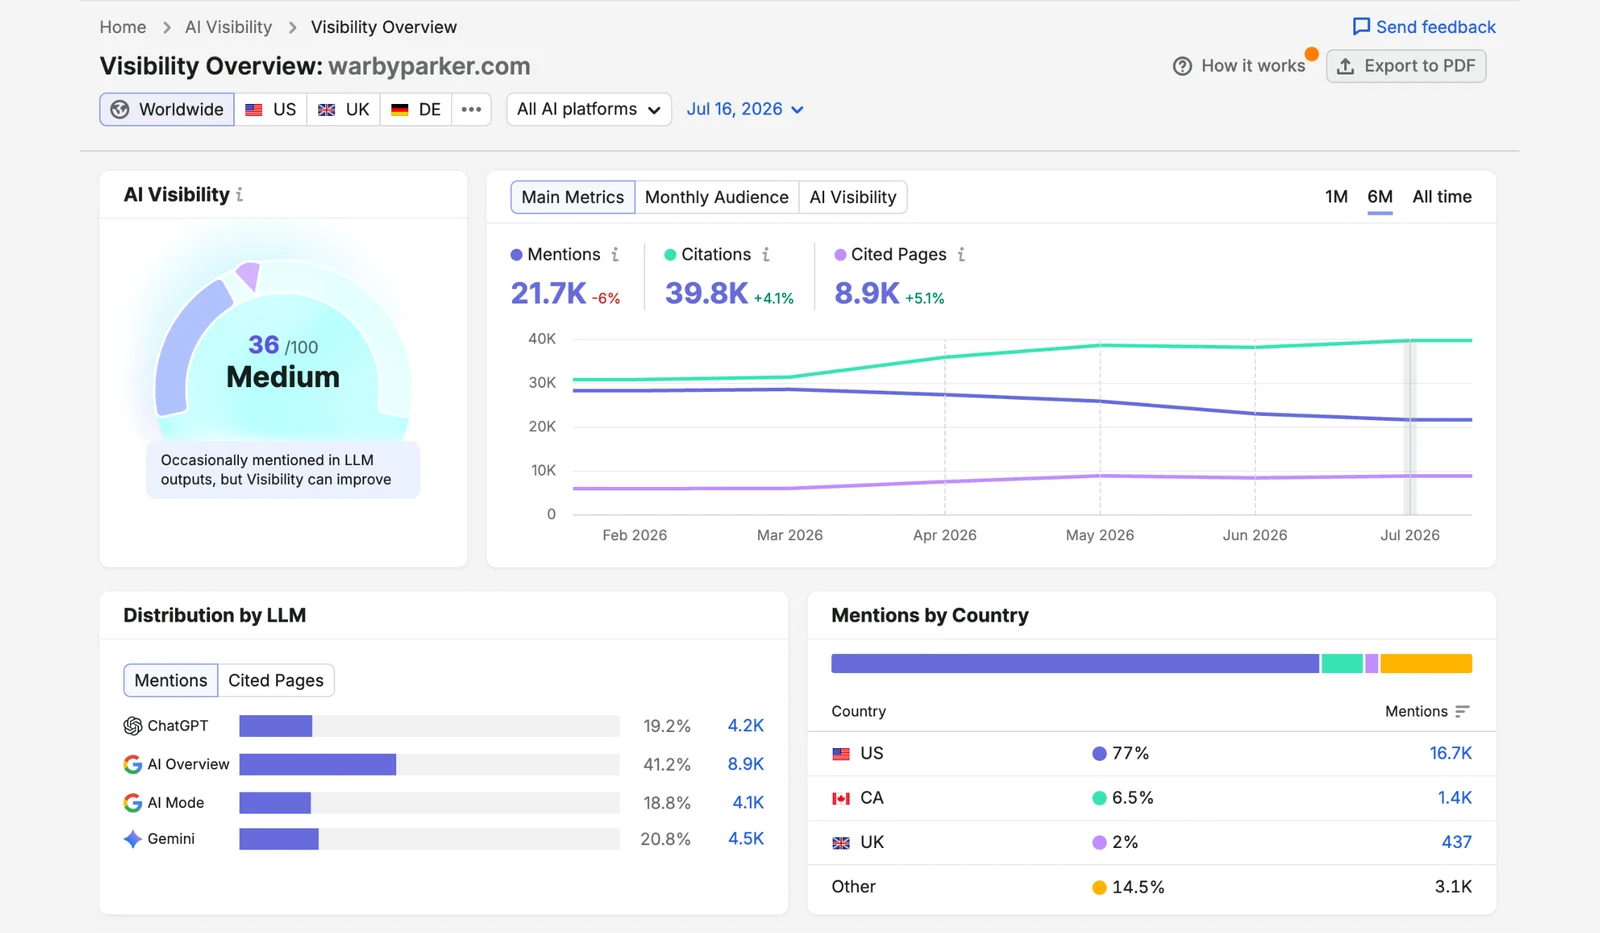Click the orange segment of country bar

(1426, 663)
